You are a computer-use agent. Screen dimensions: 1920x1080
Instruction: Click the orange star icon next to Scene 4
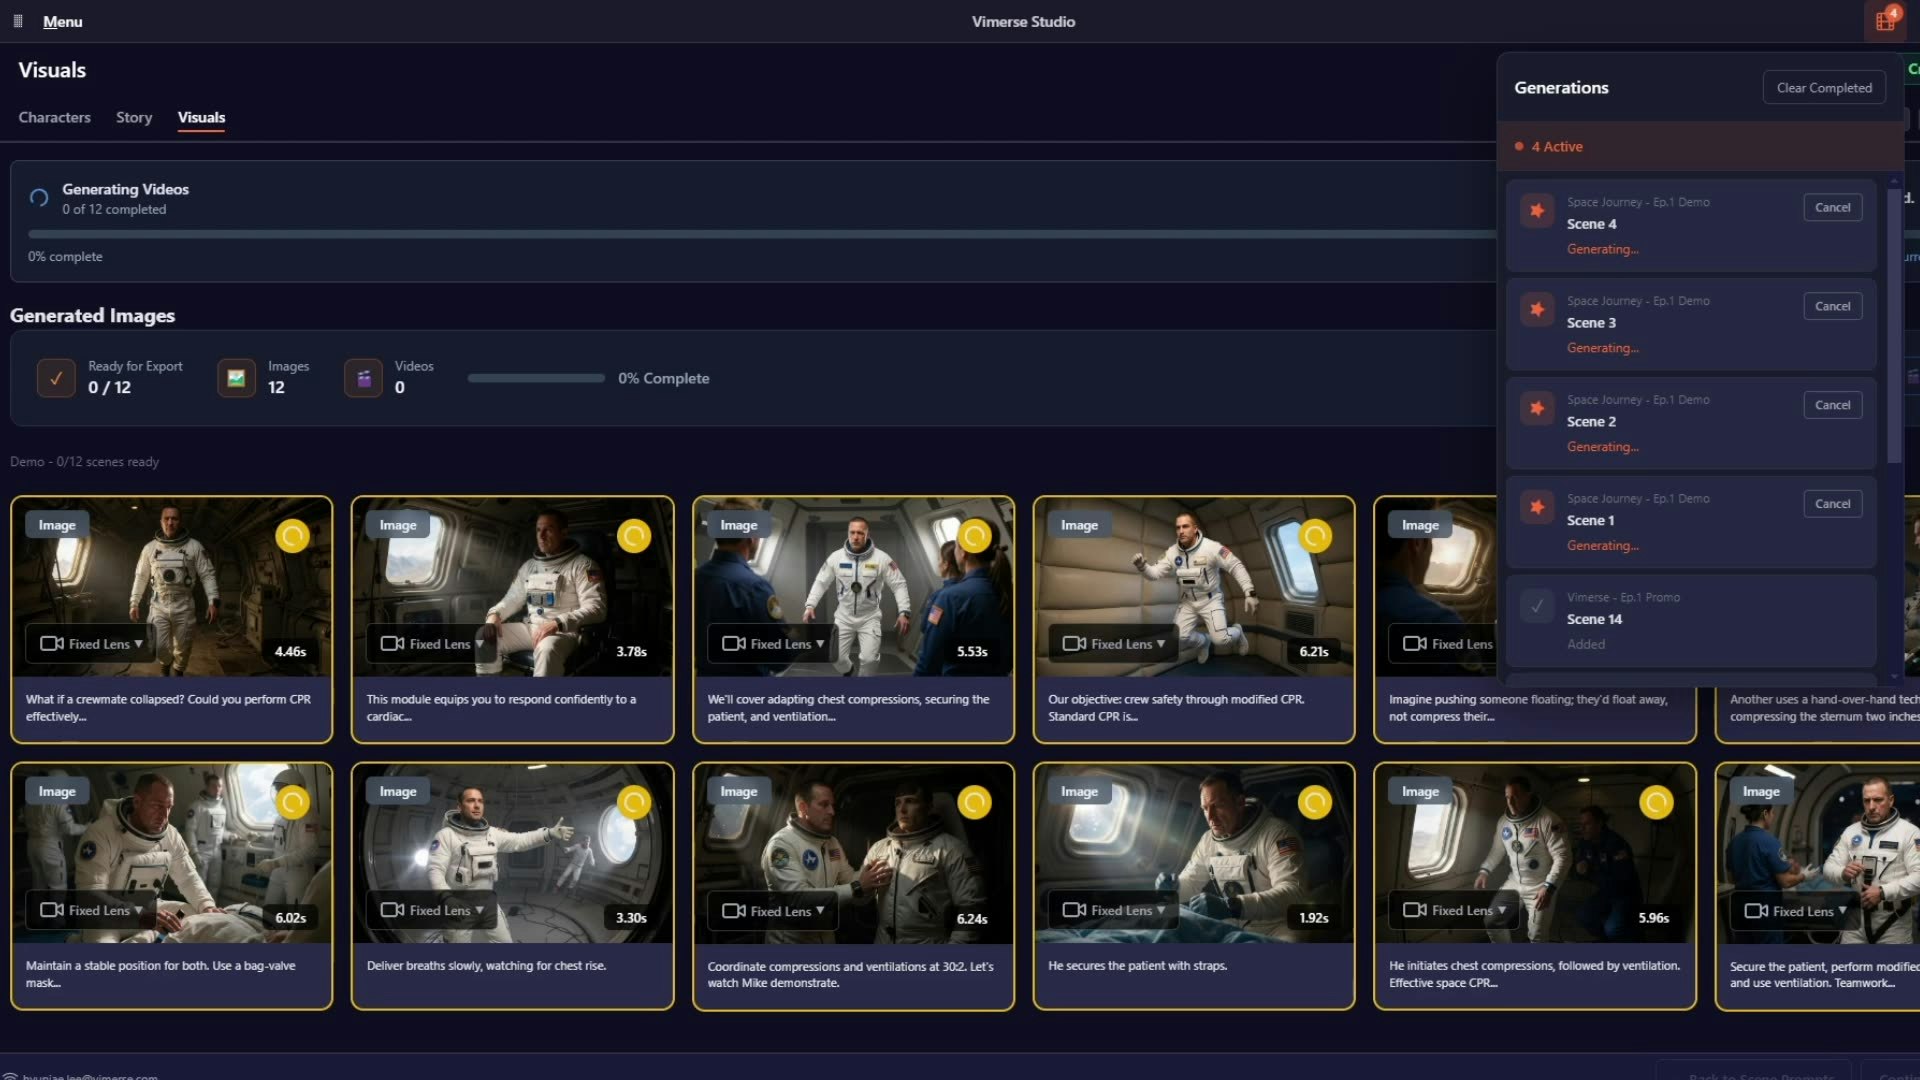click(1536, 211)
